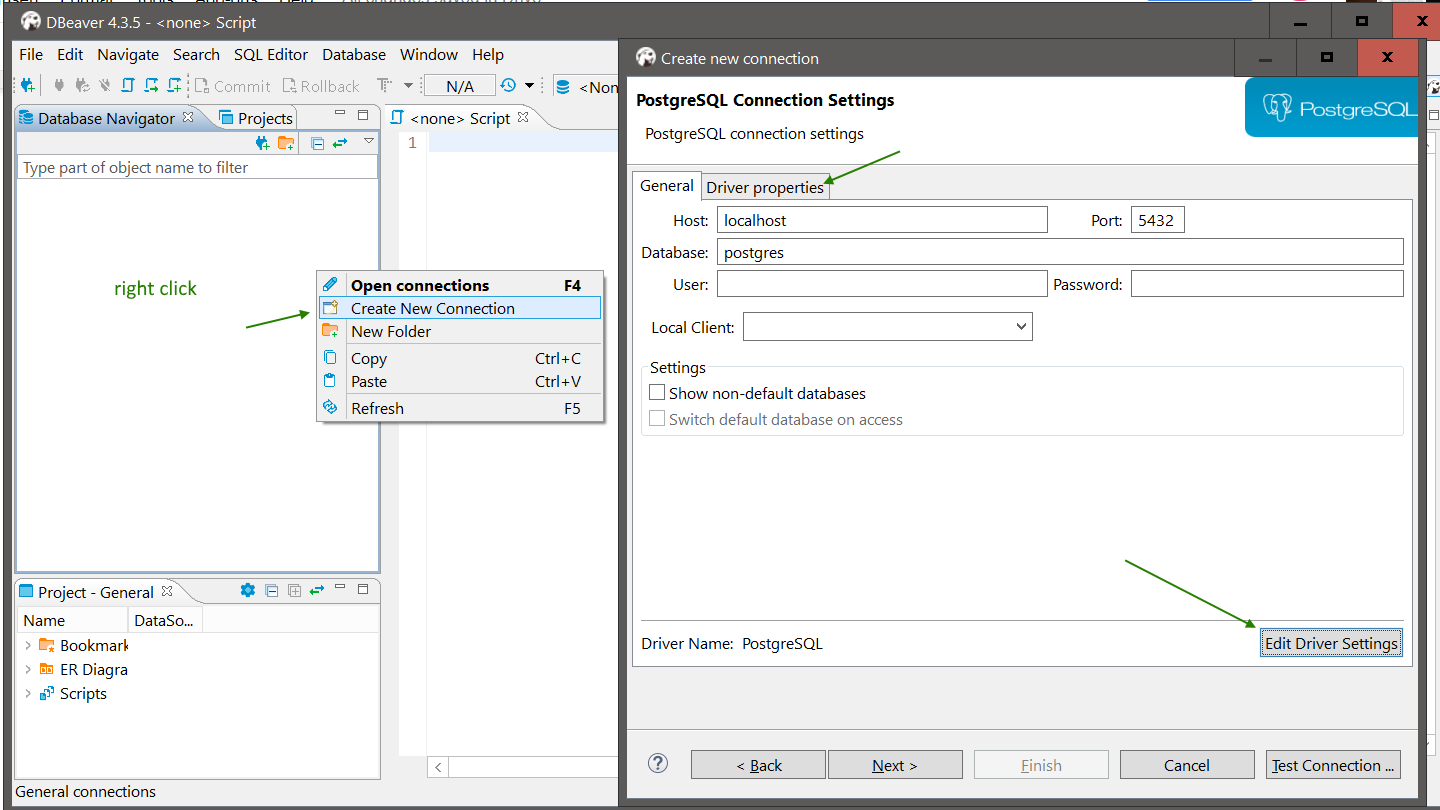
Task: Minimize the Database Navigator panel
Action: [340, 113]
